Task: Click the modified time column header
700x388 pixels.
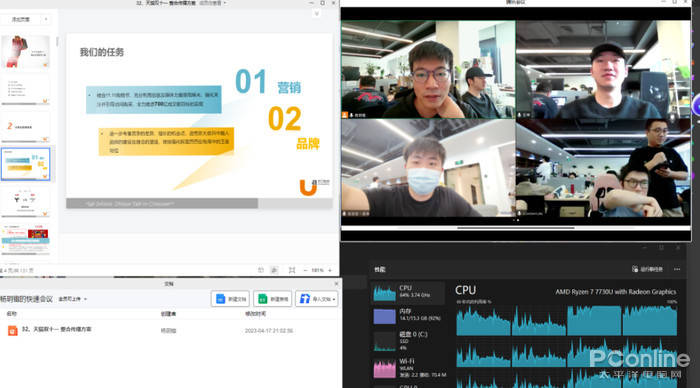Action: tap(255, 314)
